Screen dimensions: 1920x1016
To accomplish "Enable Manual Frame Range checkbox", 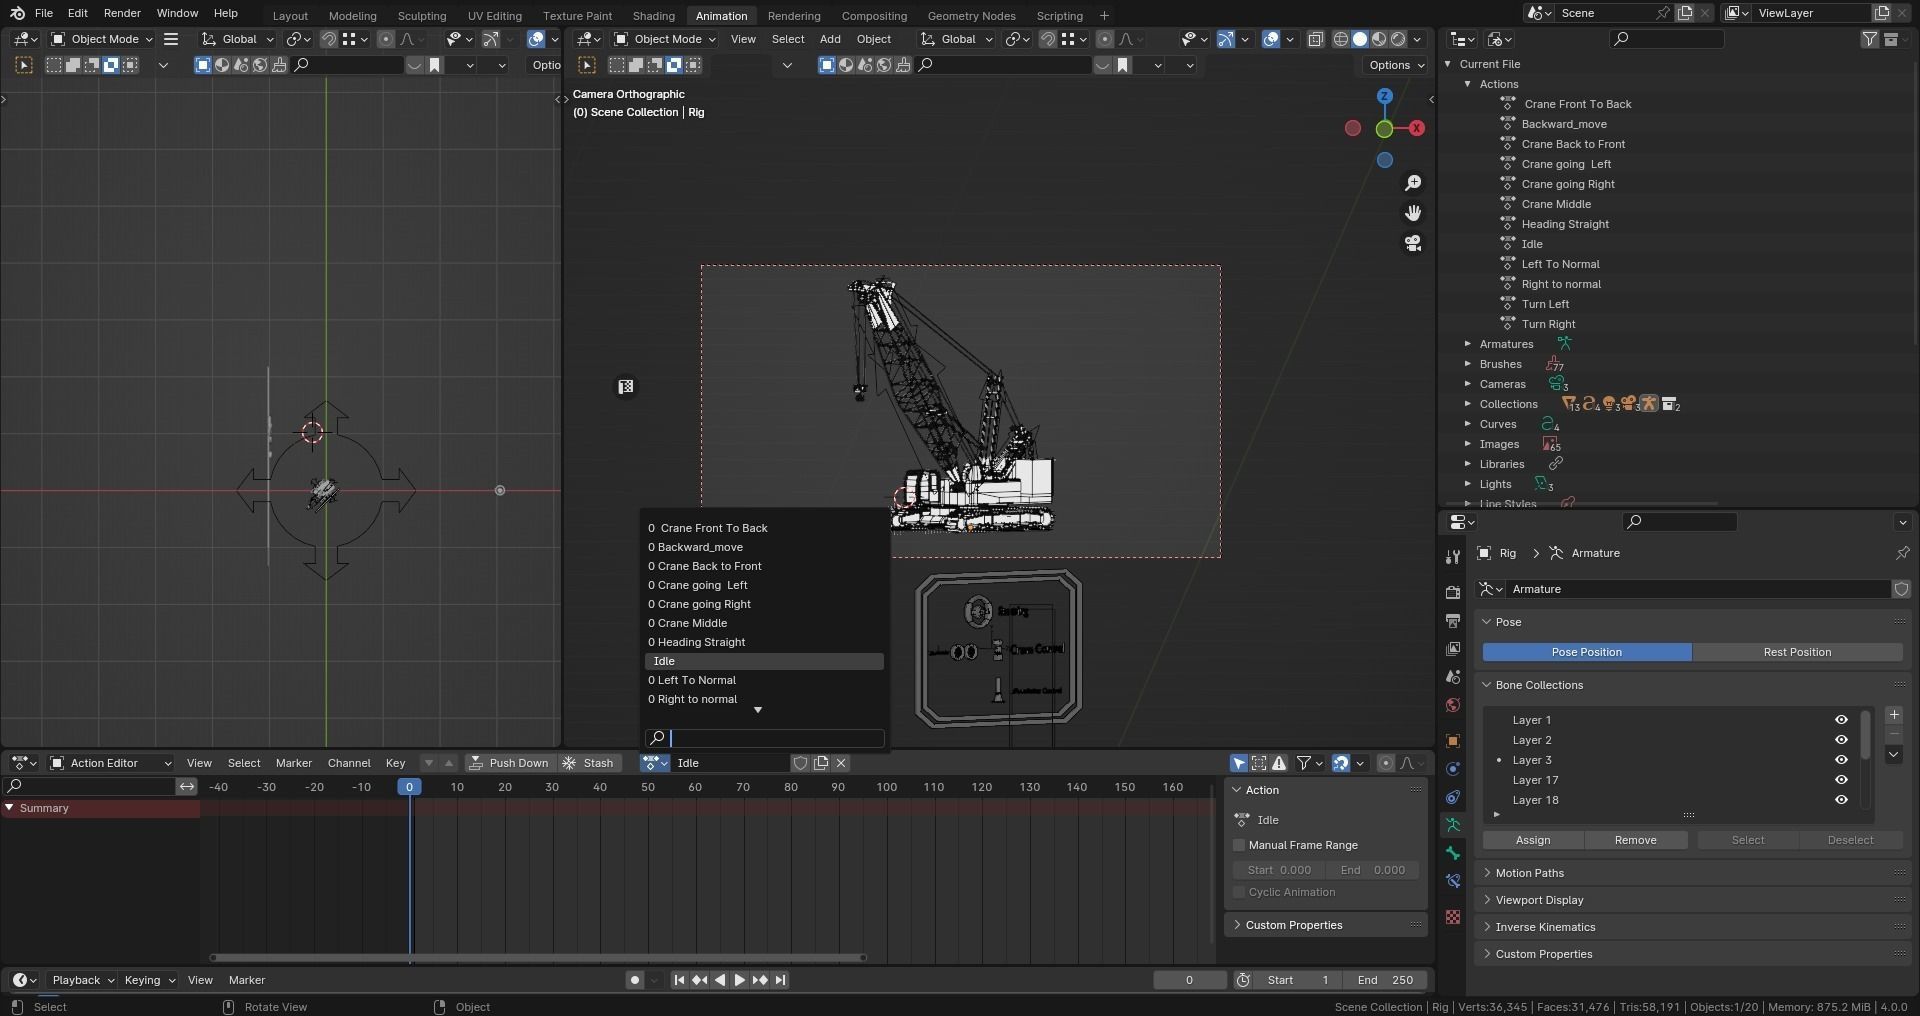I will click(1239, 845).
